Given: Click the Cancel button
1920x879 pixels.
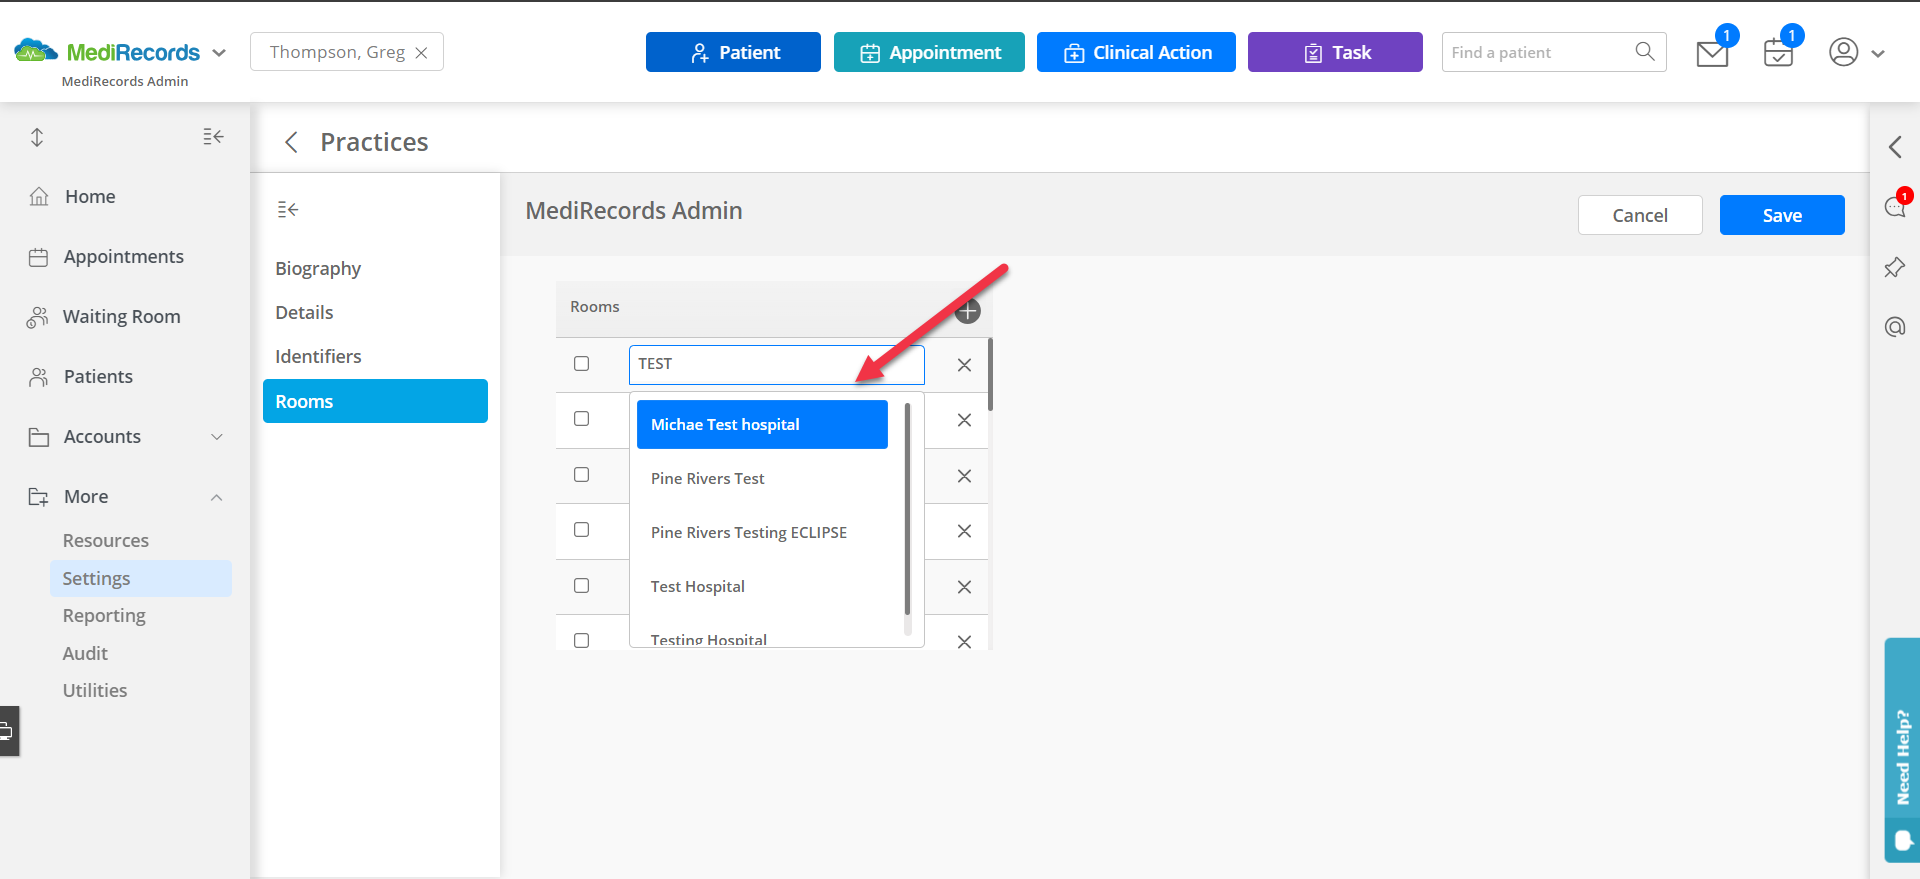Looking at the screenshot, I should 1640,215.
